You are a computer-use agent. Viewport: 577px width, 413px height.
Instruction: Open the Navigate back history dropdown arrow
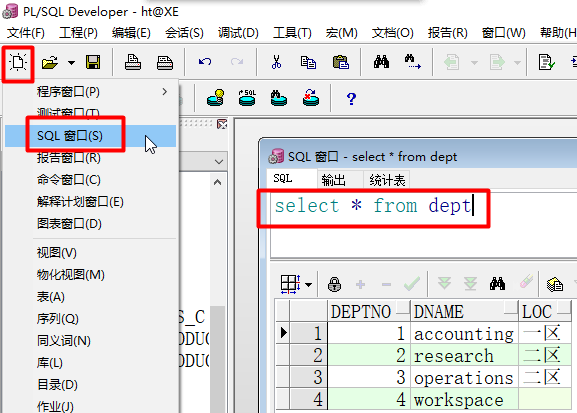pyautogui.click(x=474, y=63)
